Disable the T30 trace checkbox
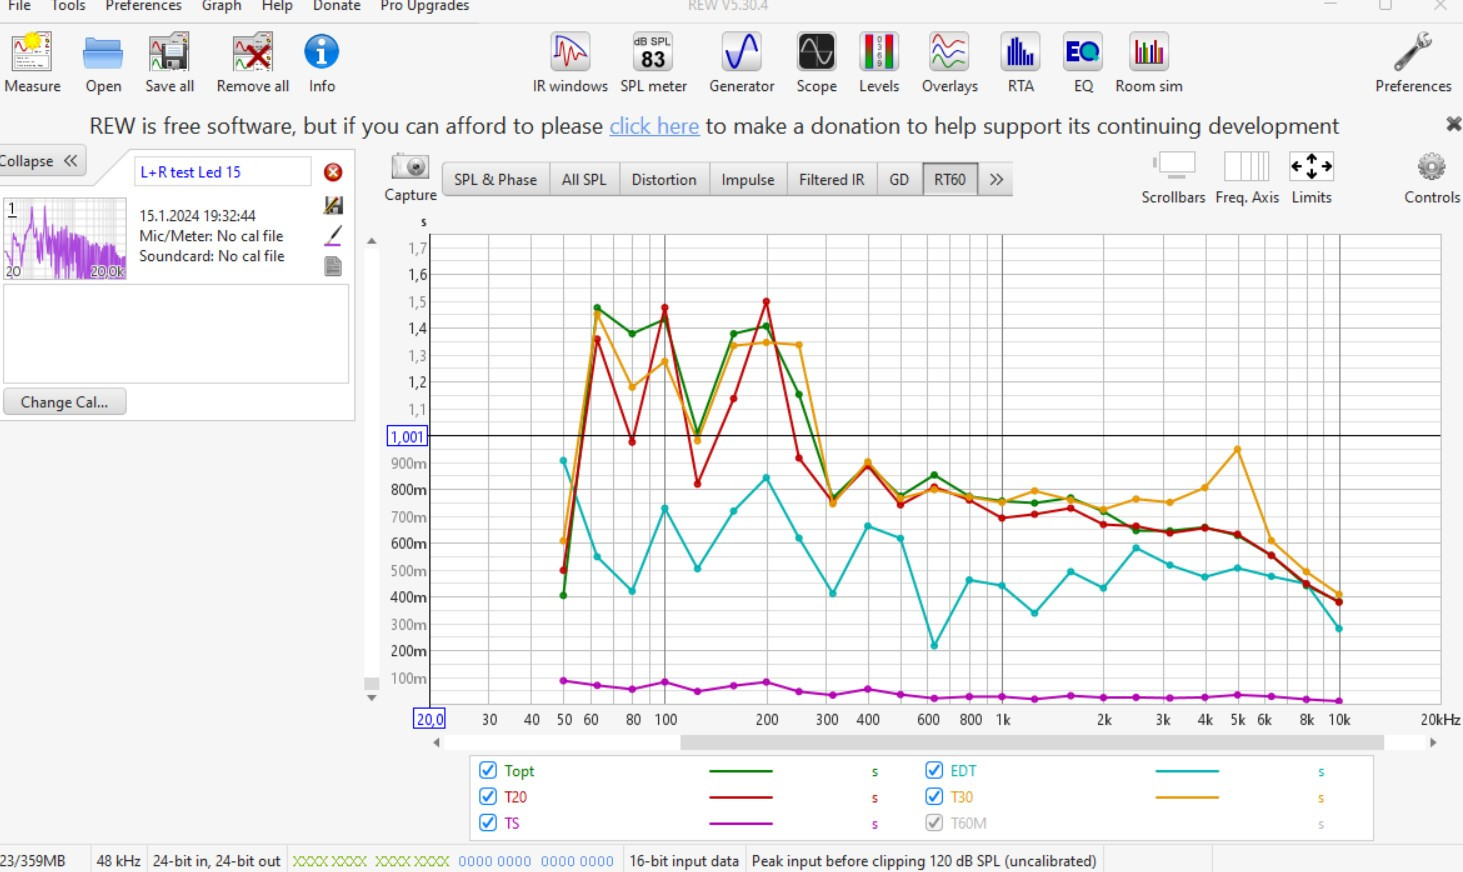Image resolution: width=1463 pixels, height=872 pixels. [934, 796]
